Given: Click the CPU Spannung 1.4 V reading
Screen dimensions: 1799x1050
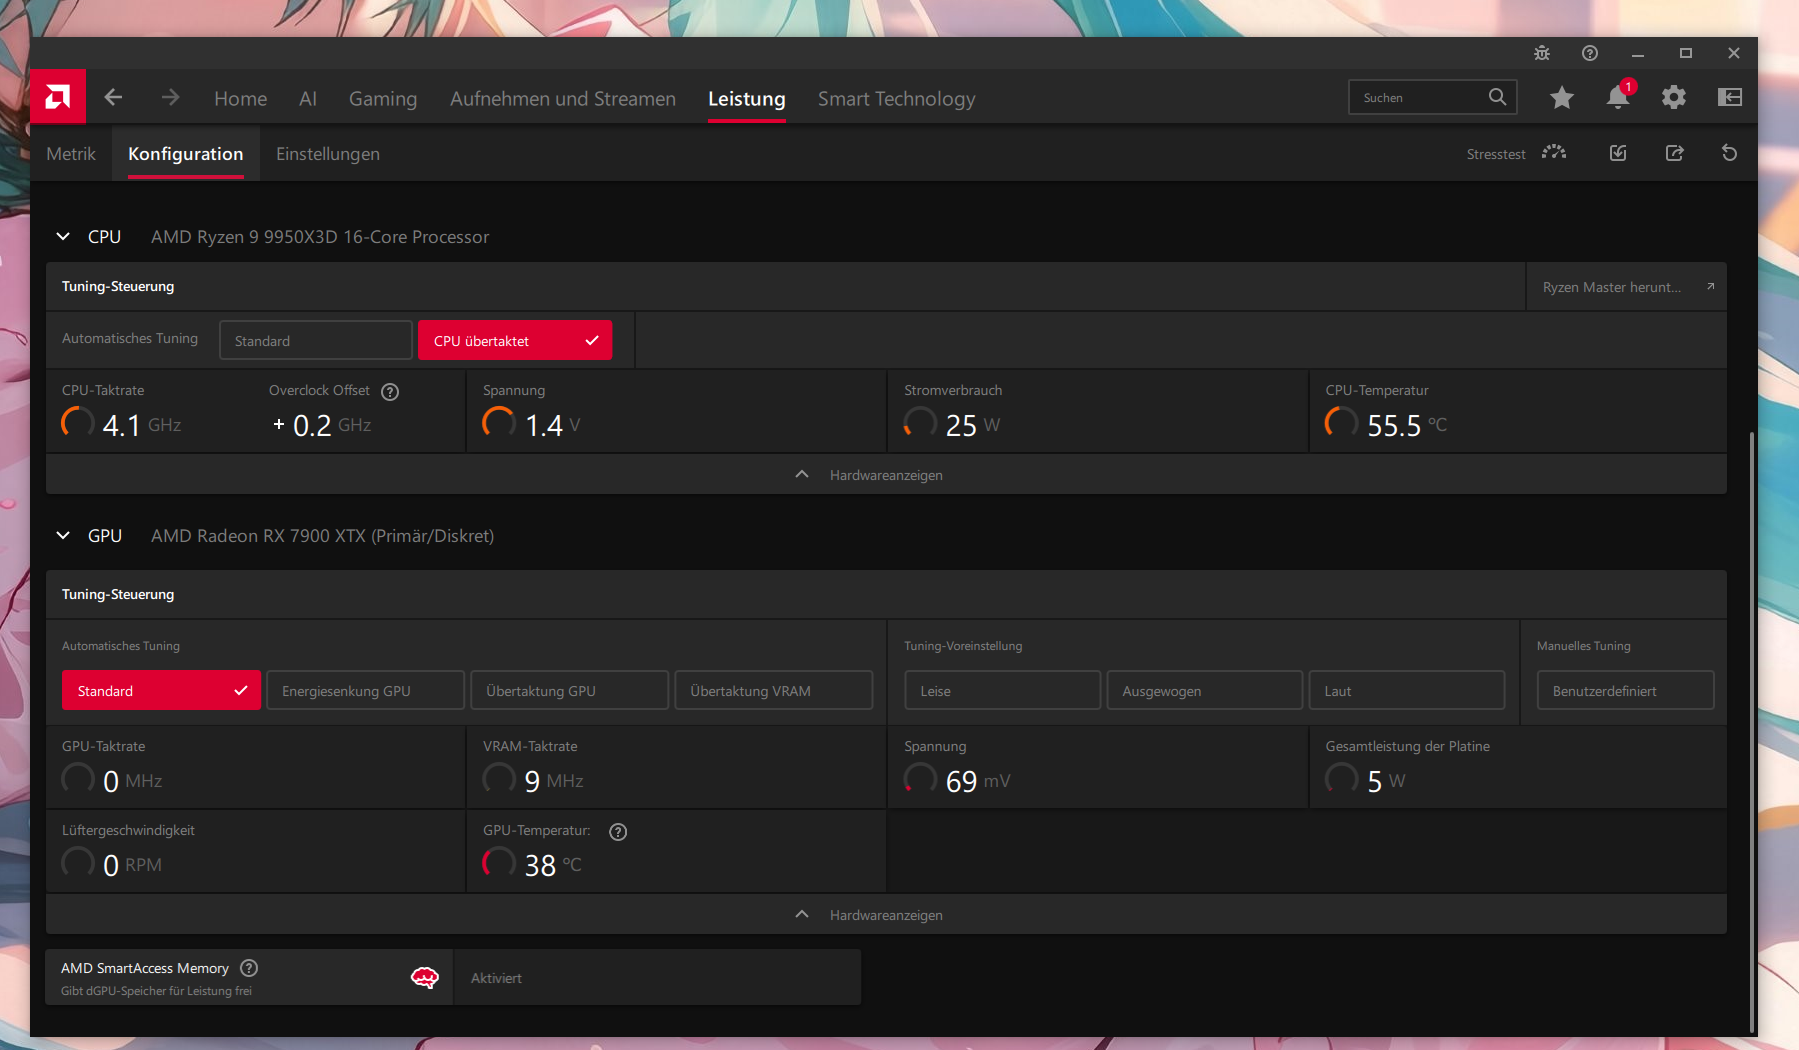Looking at the screenshot, I should pyautogui.click(x=532, y=425).
